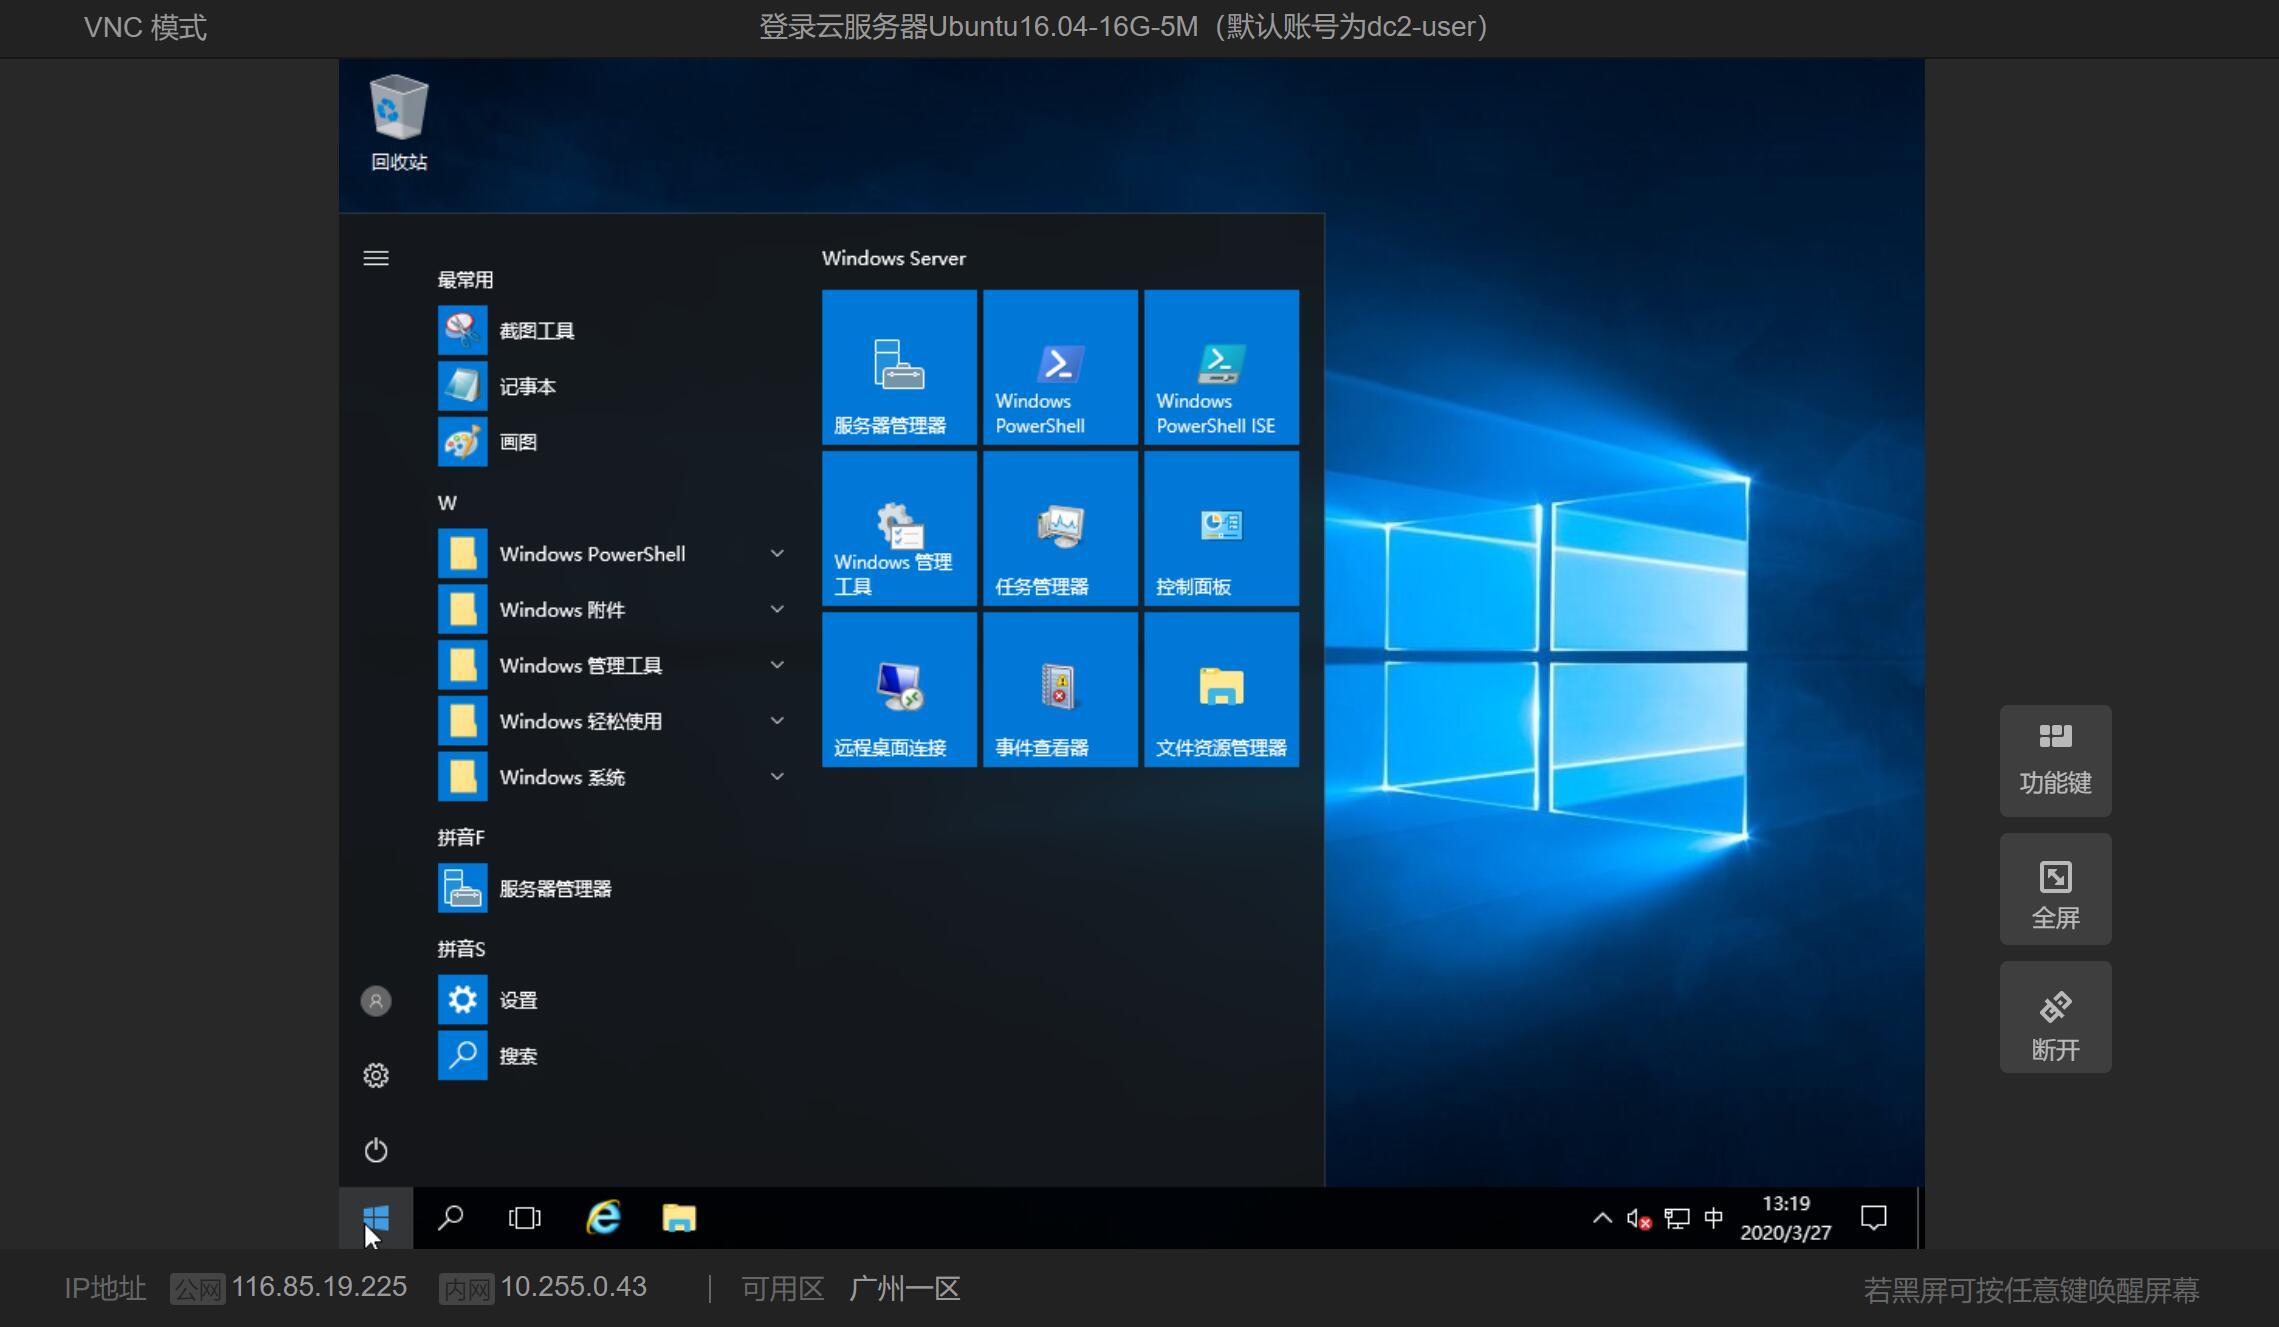Click the Windows Server tile group title
The height and width of the screenshot is (1327, 2279).
(x=894, y=258)
